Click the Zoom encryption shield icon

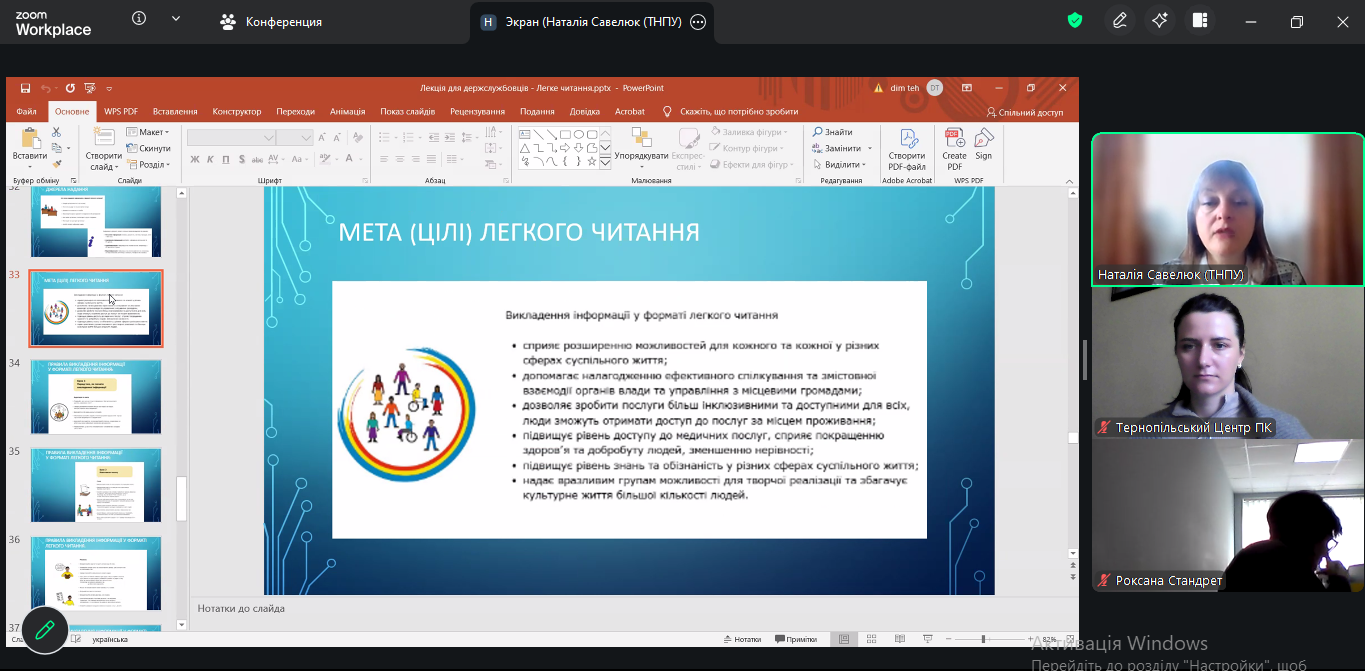[x=1075, y=21]
